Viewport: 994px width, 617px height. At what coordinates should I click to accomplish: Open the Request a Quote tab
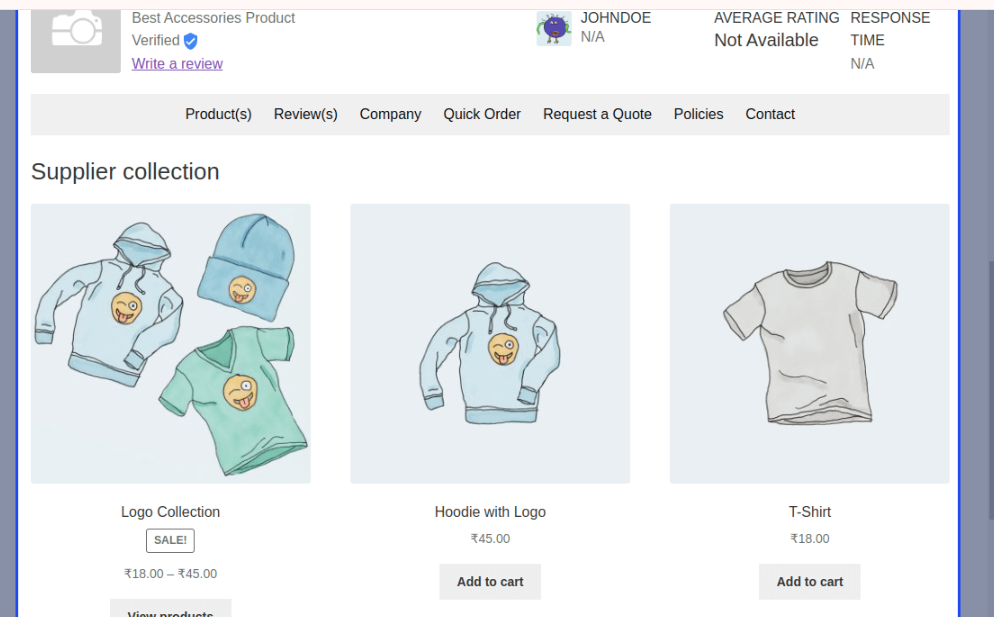pyautogui.click(x=597, y=114)
